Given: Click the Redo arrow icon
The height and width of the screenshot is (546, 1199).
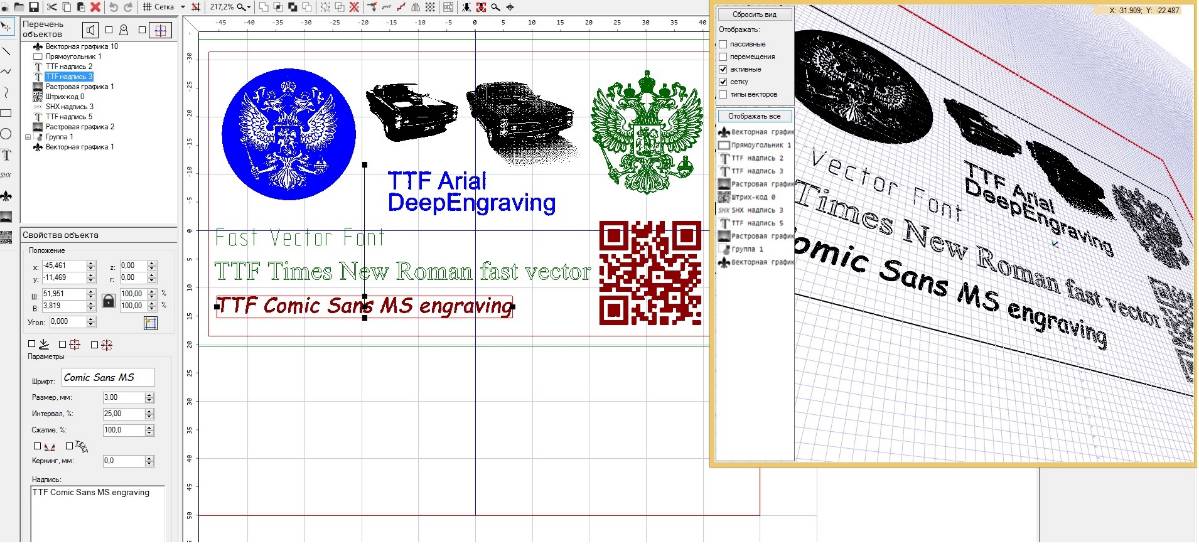Looking at the screenshot, I should (128, 7).
